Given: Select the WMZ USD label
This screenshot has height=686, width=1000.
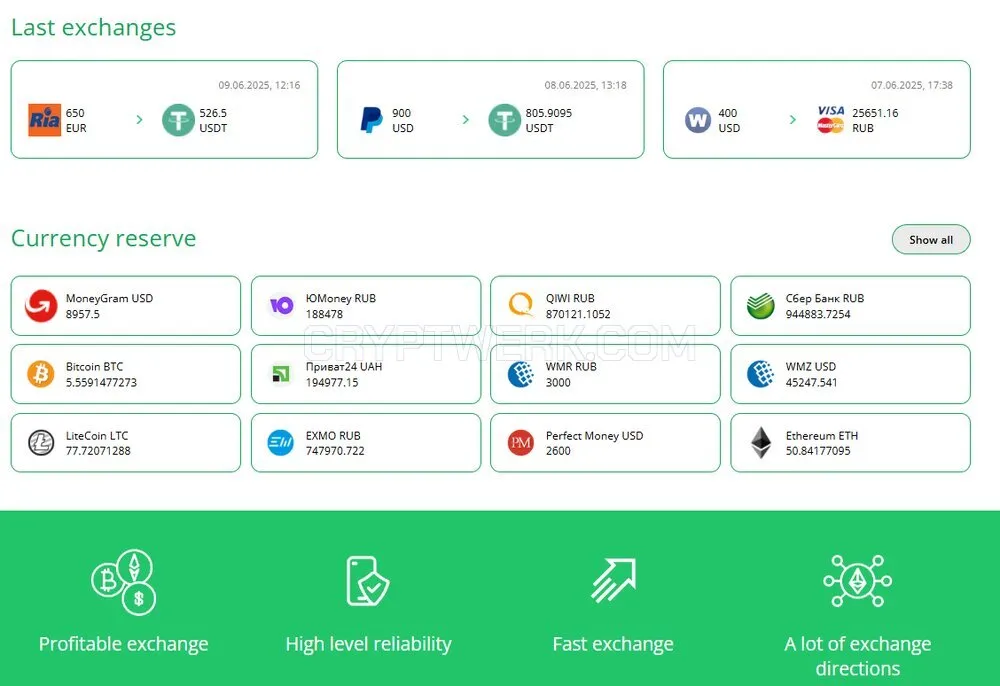Looking at the screenshot, I should 811,367.
